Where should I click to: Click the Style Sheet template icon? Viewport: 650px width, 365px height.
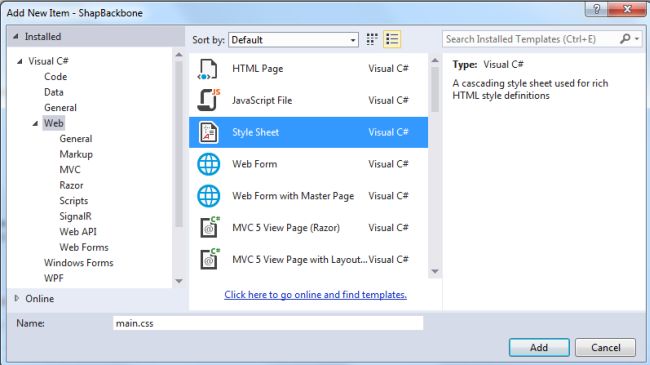tap(208, 132)
